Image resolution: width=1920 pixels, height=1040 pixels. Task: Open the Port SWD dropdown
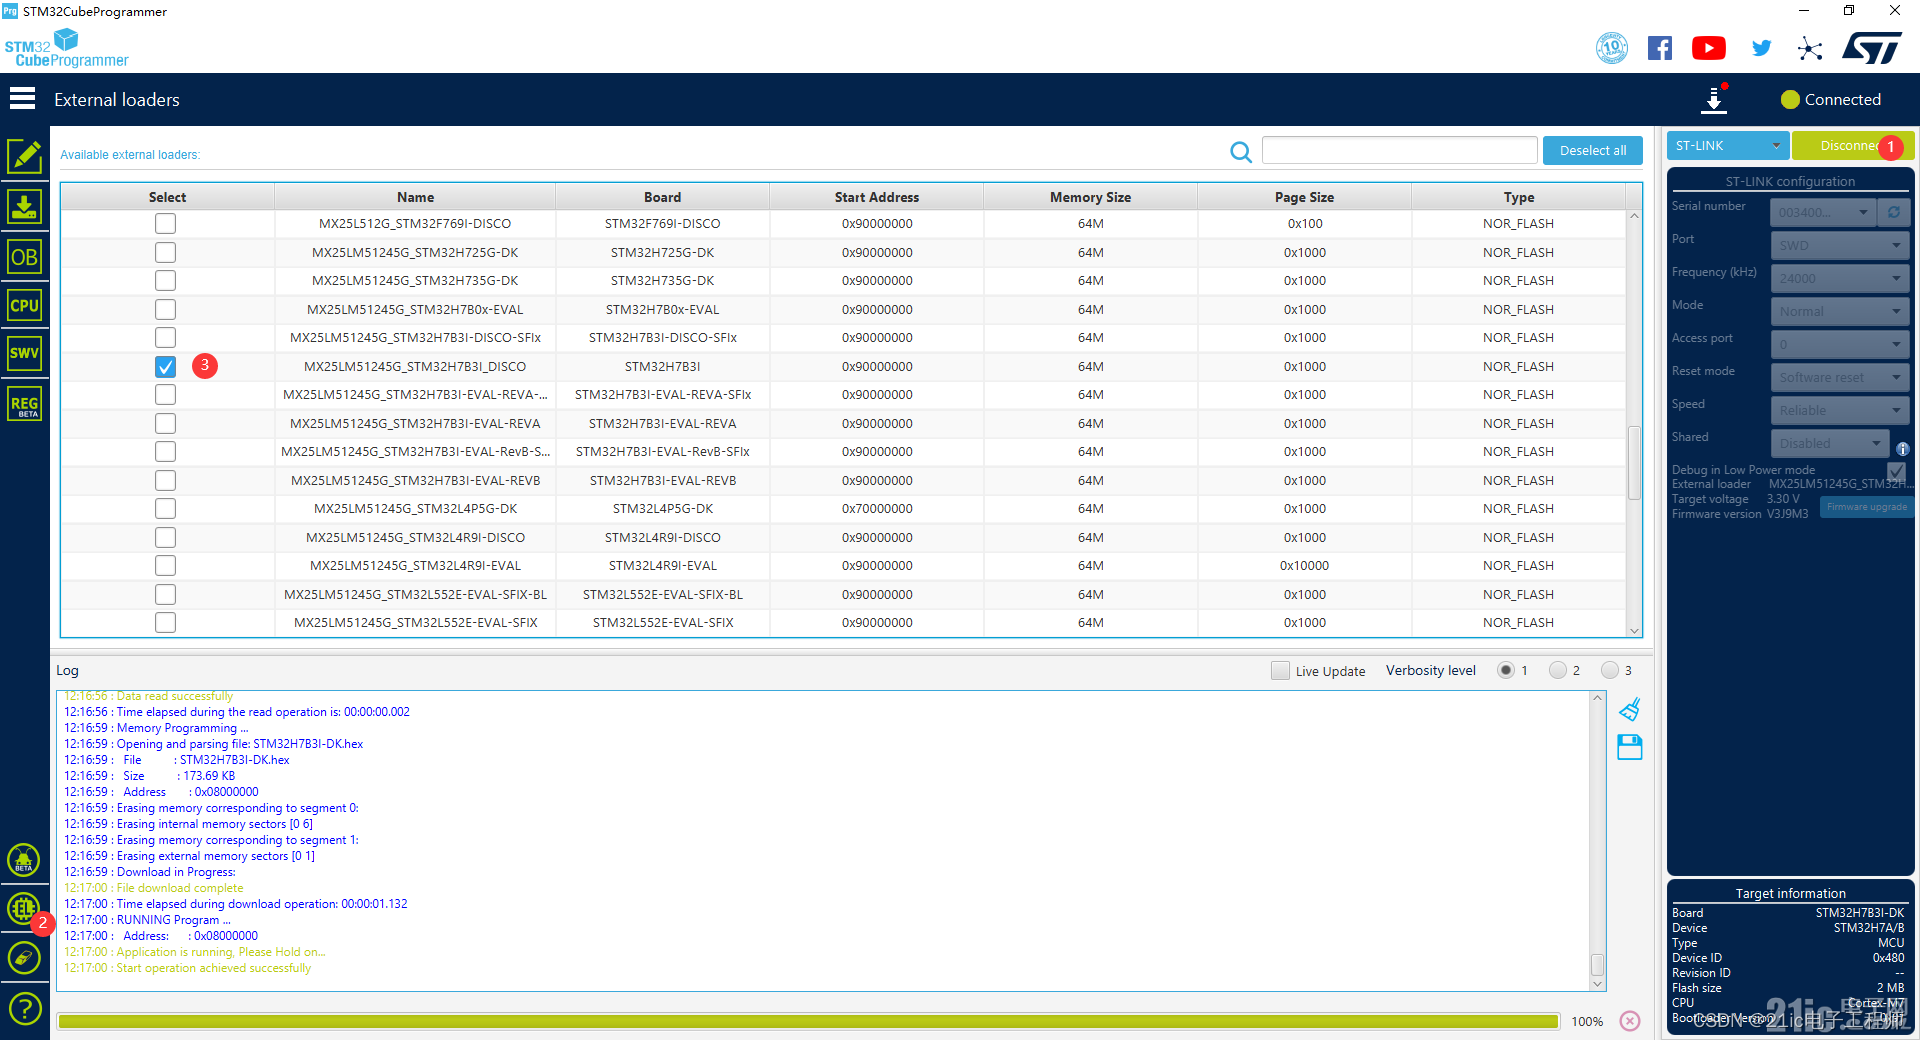click(x=1840, y=245)
